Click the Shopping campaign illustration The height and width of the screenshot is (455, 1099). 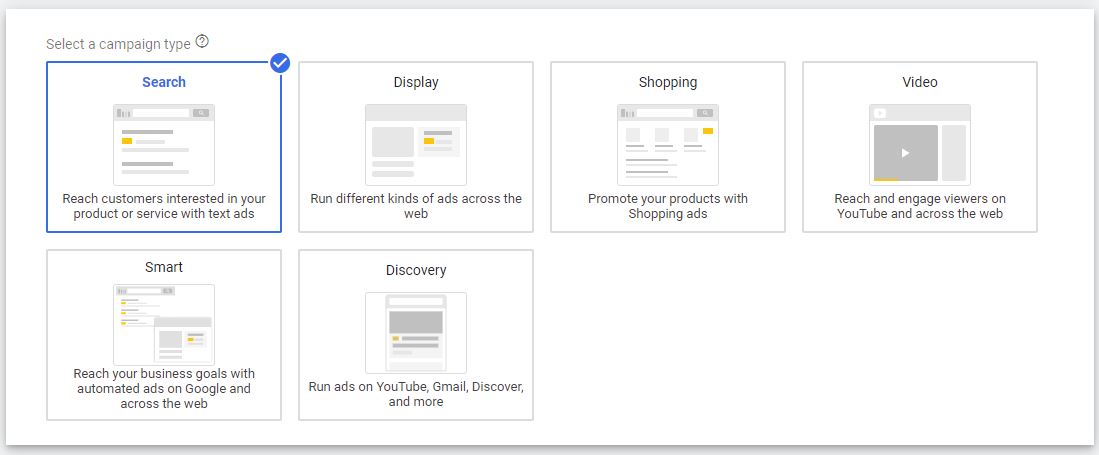[x=668, y=145]
